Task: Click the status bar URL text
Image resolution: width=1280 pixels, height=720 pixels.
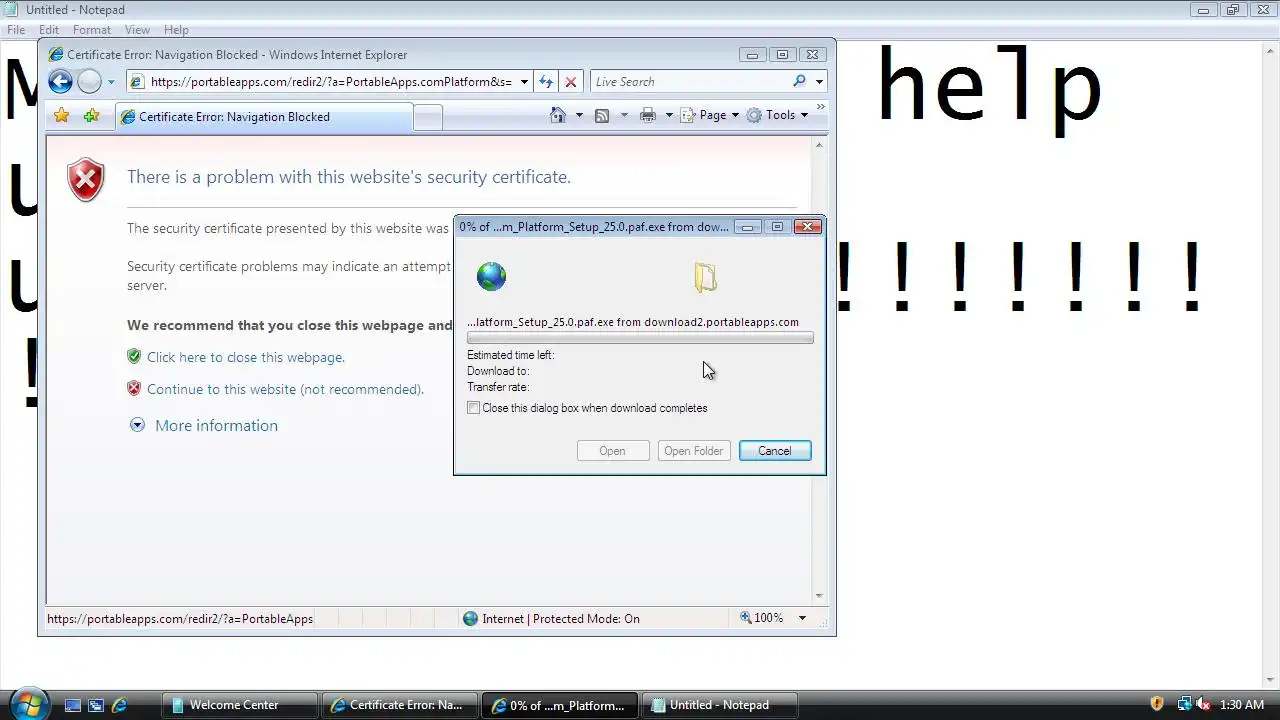Action: (x=180, y=619)
